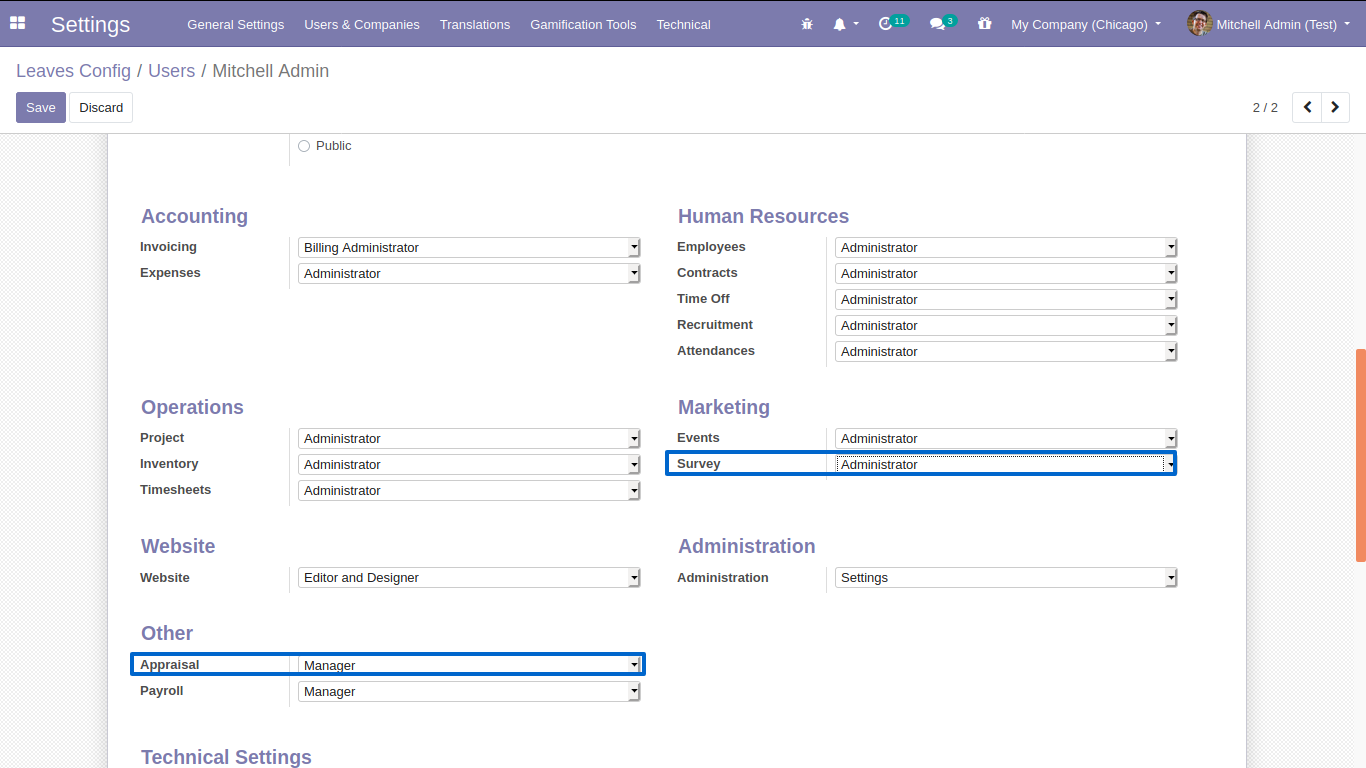Open the apps grid menu icon
The width and height of the screenshot is (1366, 768).
[x=18, y=23]
